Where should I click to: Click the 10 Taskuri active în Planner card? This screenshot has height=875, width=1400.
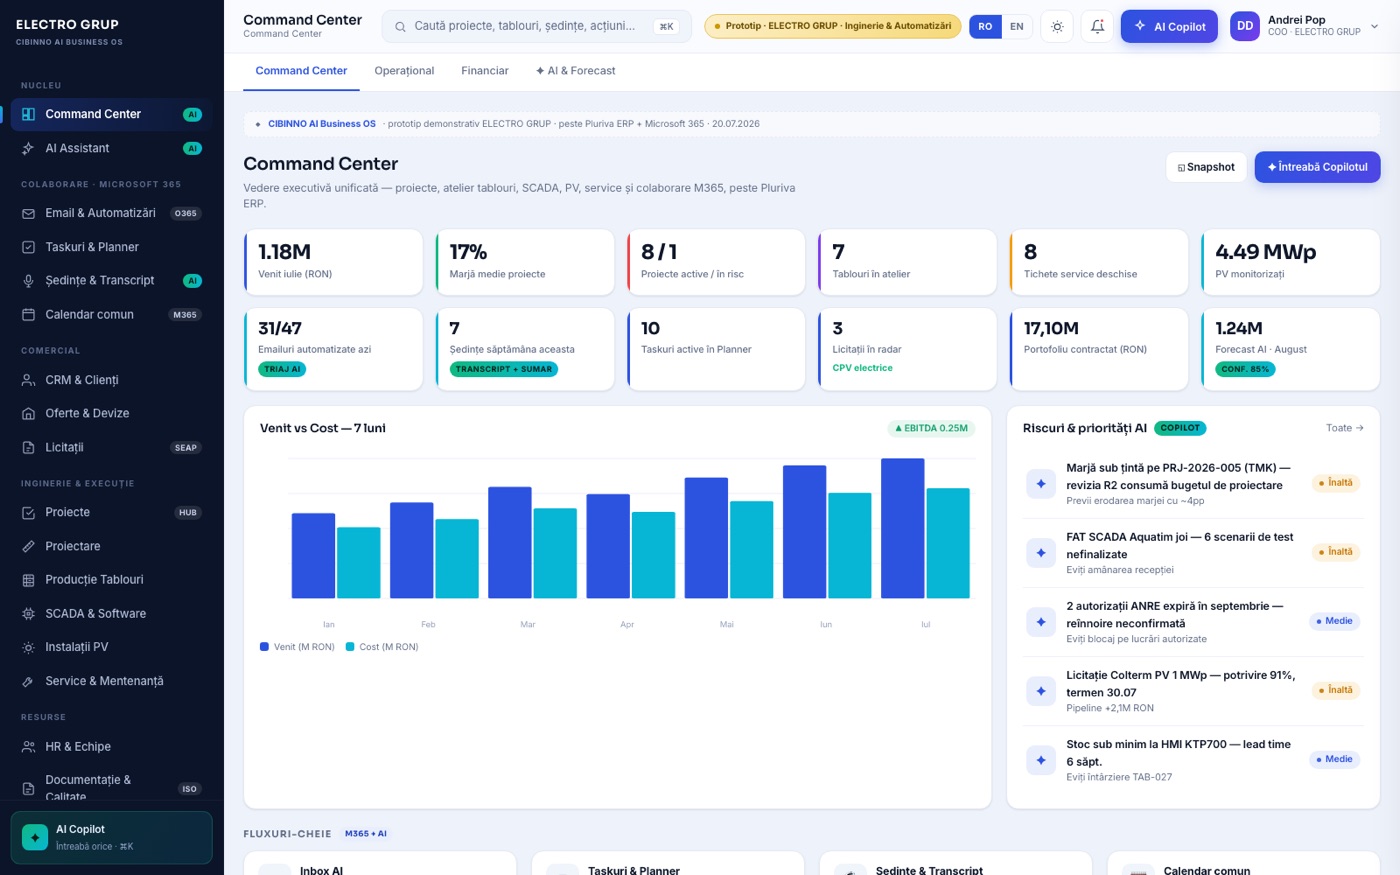point(716,348)
